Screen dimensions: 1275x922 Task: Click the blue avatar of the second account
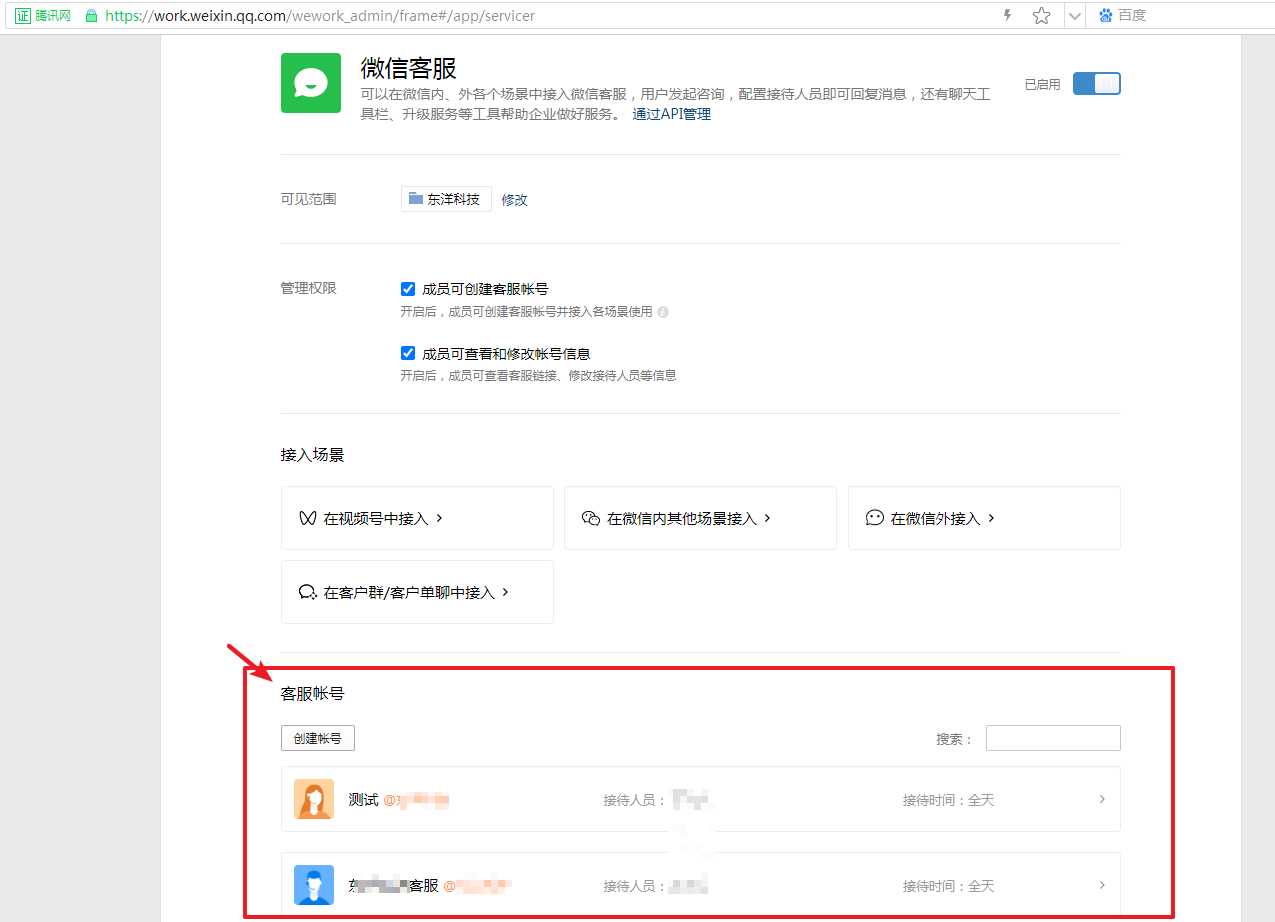tap(314, 885)
